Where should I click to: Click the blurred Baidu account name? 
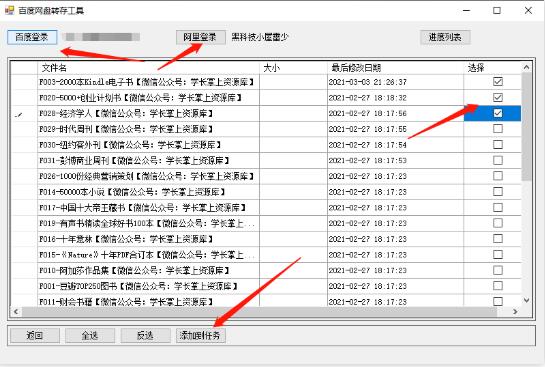pyautogui.click(x=101, y=37)
